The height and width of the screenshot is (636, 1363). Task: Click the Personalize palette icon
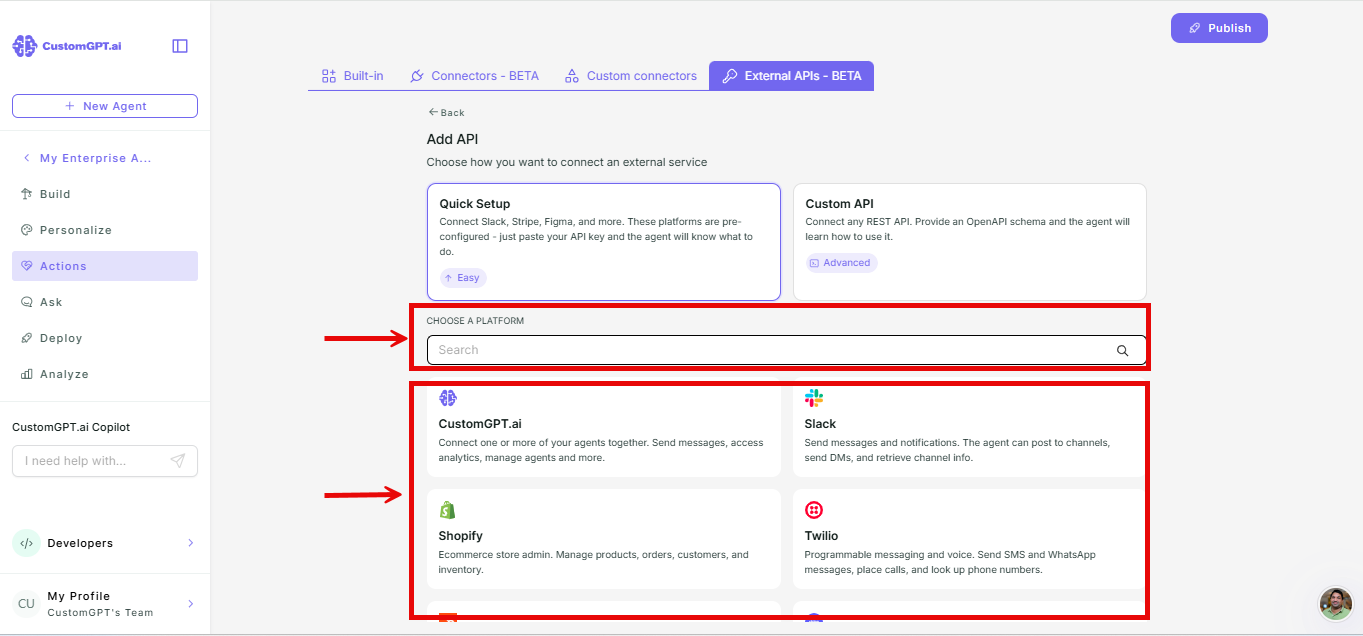coord(27,230)
